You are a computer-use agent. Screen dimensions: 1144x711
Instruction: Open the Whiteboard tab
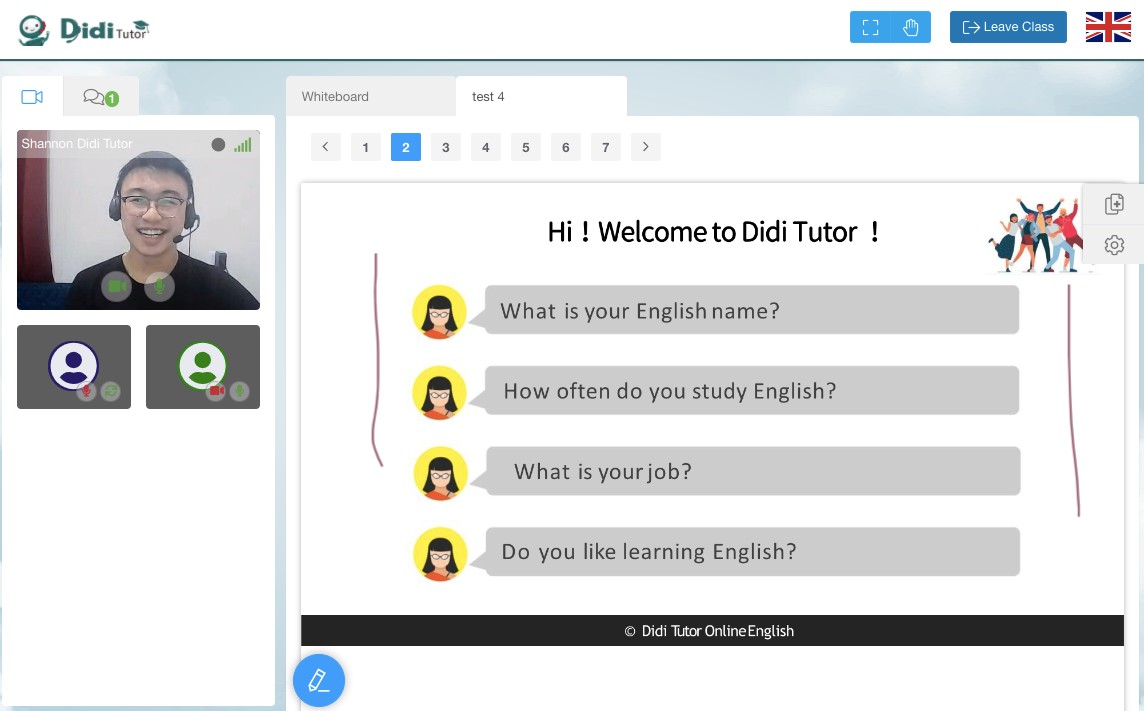coord(371,96)
